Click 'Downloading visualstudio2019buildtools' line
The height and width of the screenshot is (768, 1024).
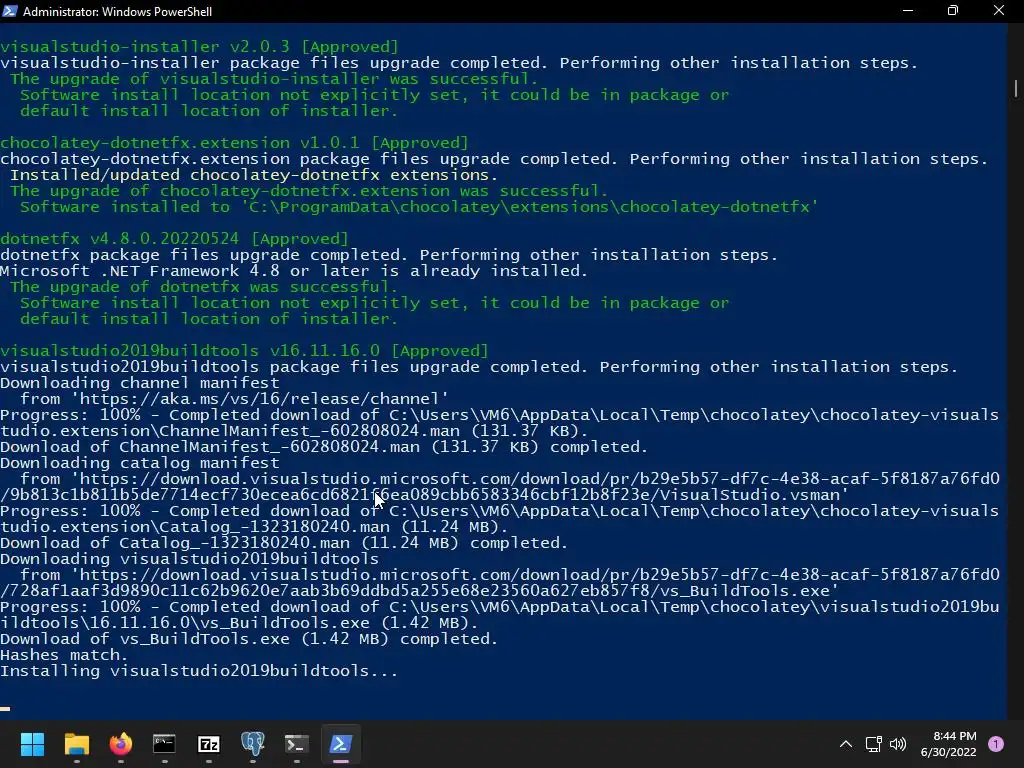coord(189,559)
